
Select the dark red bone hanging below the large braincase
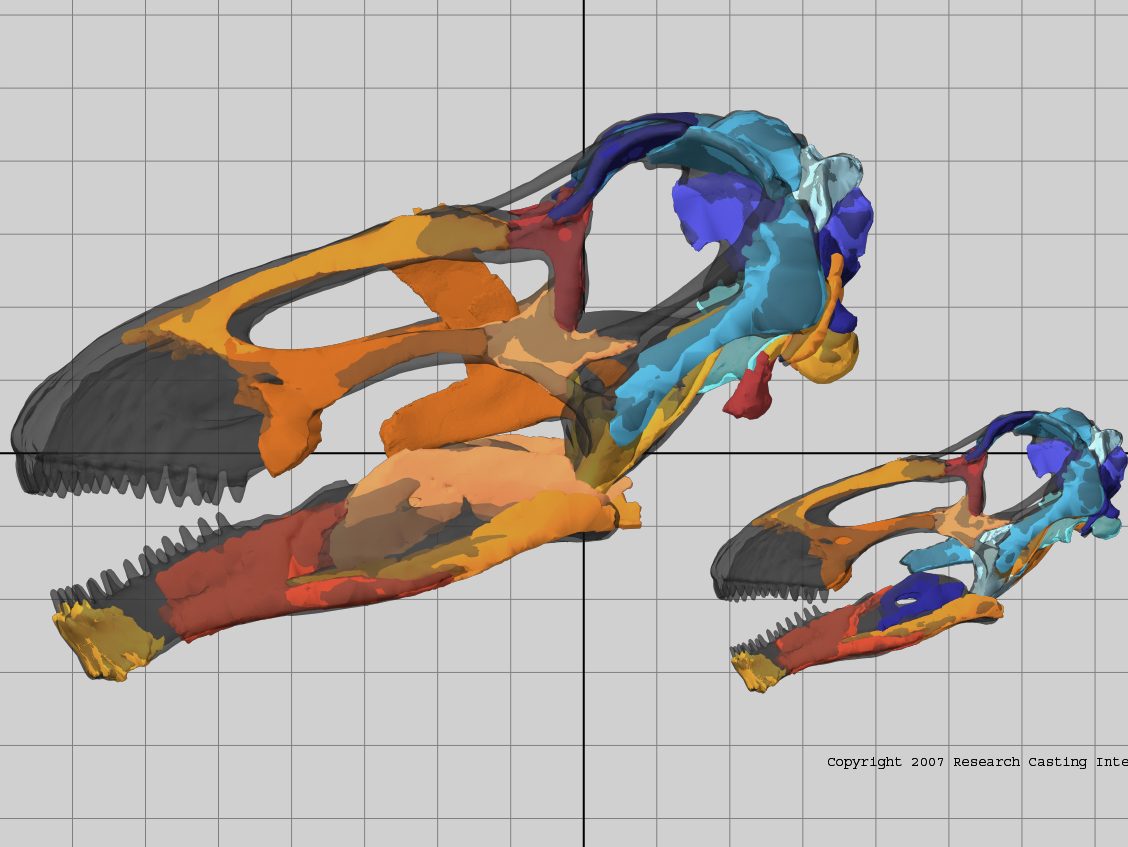pos(752,390)
